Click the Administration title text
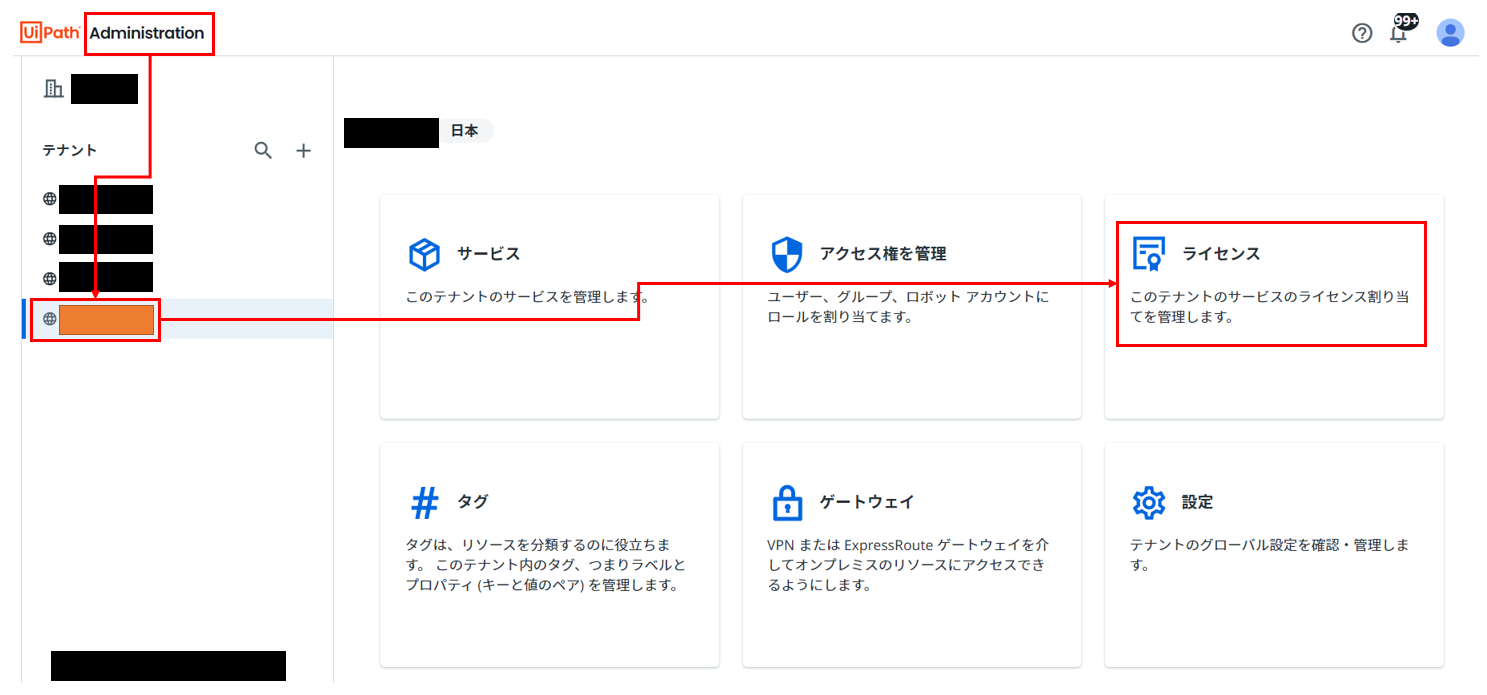 pyautogui.click(x=147, y=33)
